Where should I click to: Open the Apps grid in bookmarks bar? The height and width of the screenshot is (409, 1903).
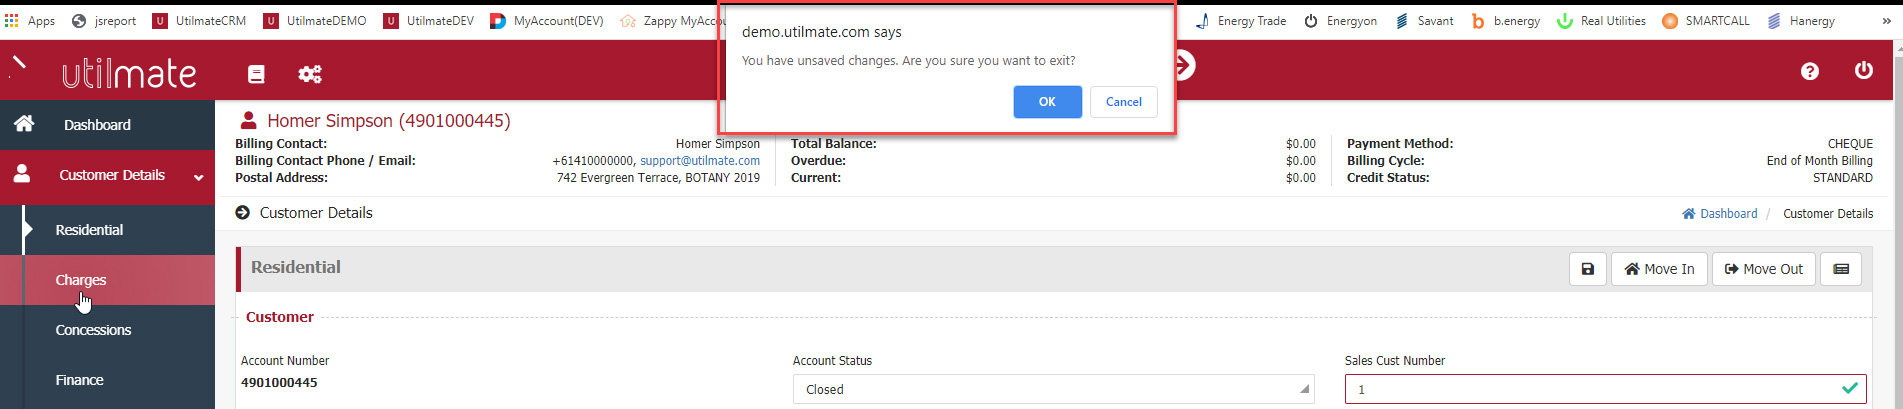(30, 21)
